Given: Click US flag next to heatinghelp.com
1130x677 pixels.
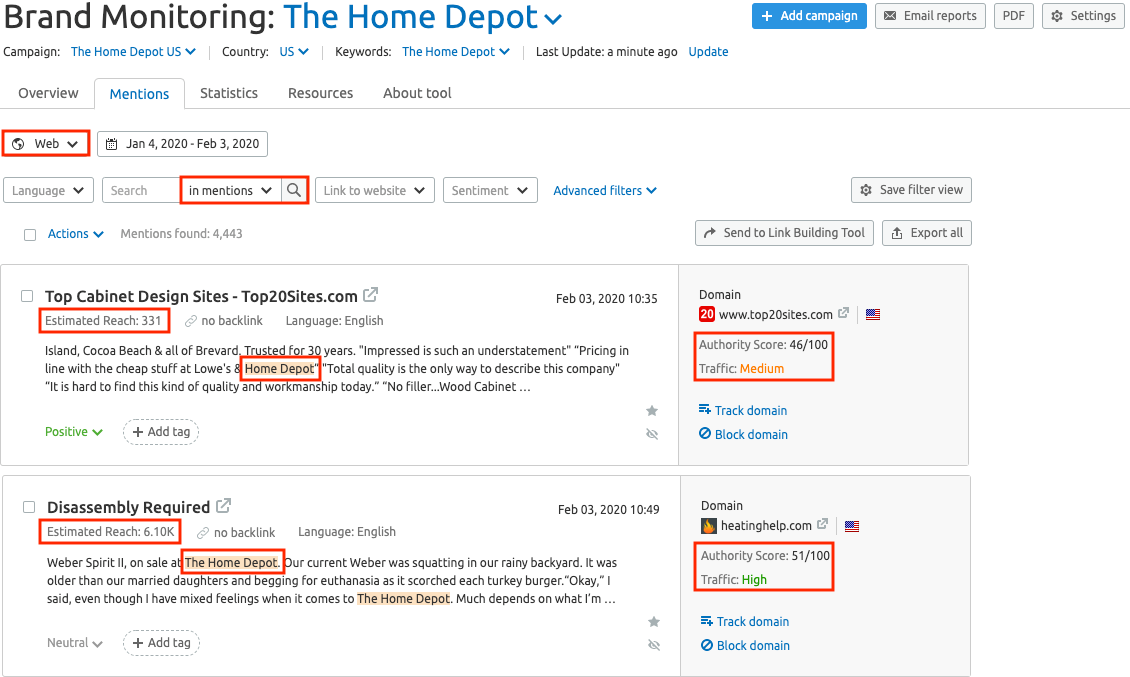Looking at the screenshot, I should pyautogui.click(x=852, y=526).
